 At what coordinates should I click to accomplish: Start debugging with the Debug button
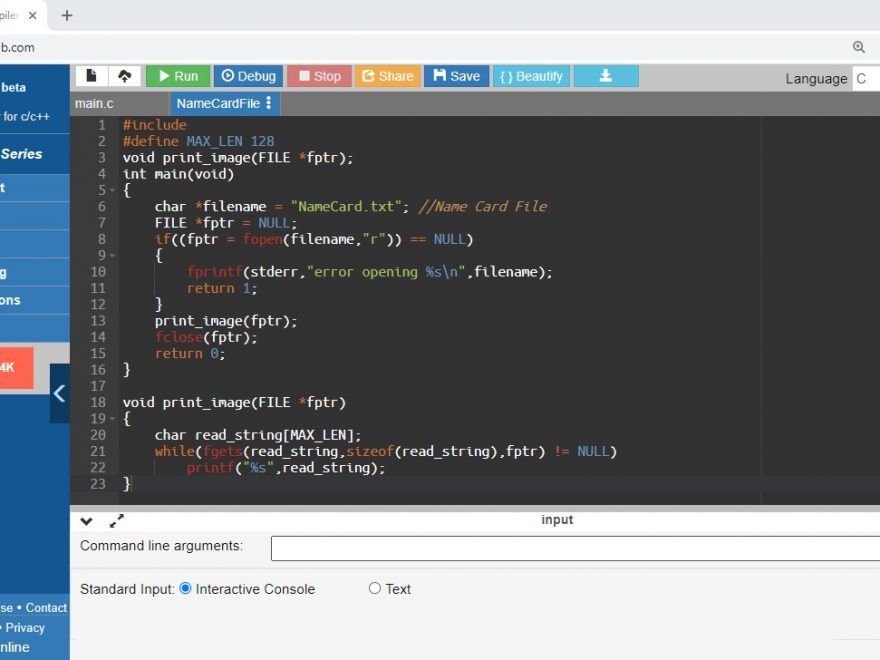tap(248, 76)
